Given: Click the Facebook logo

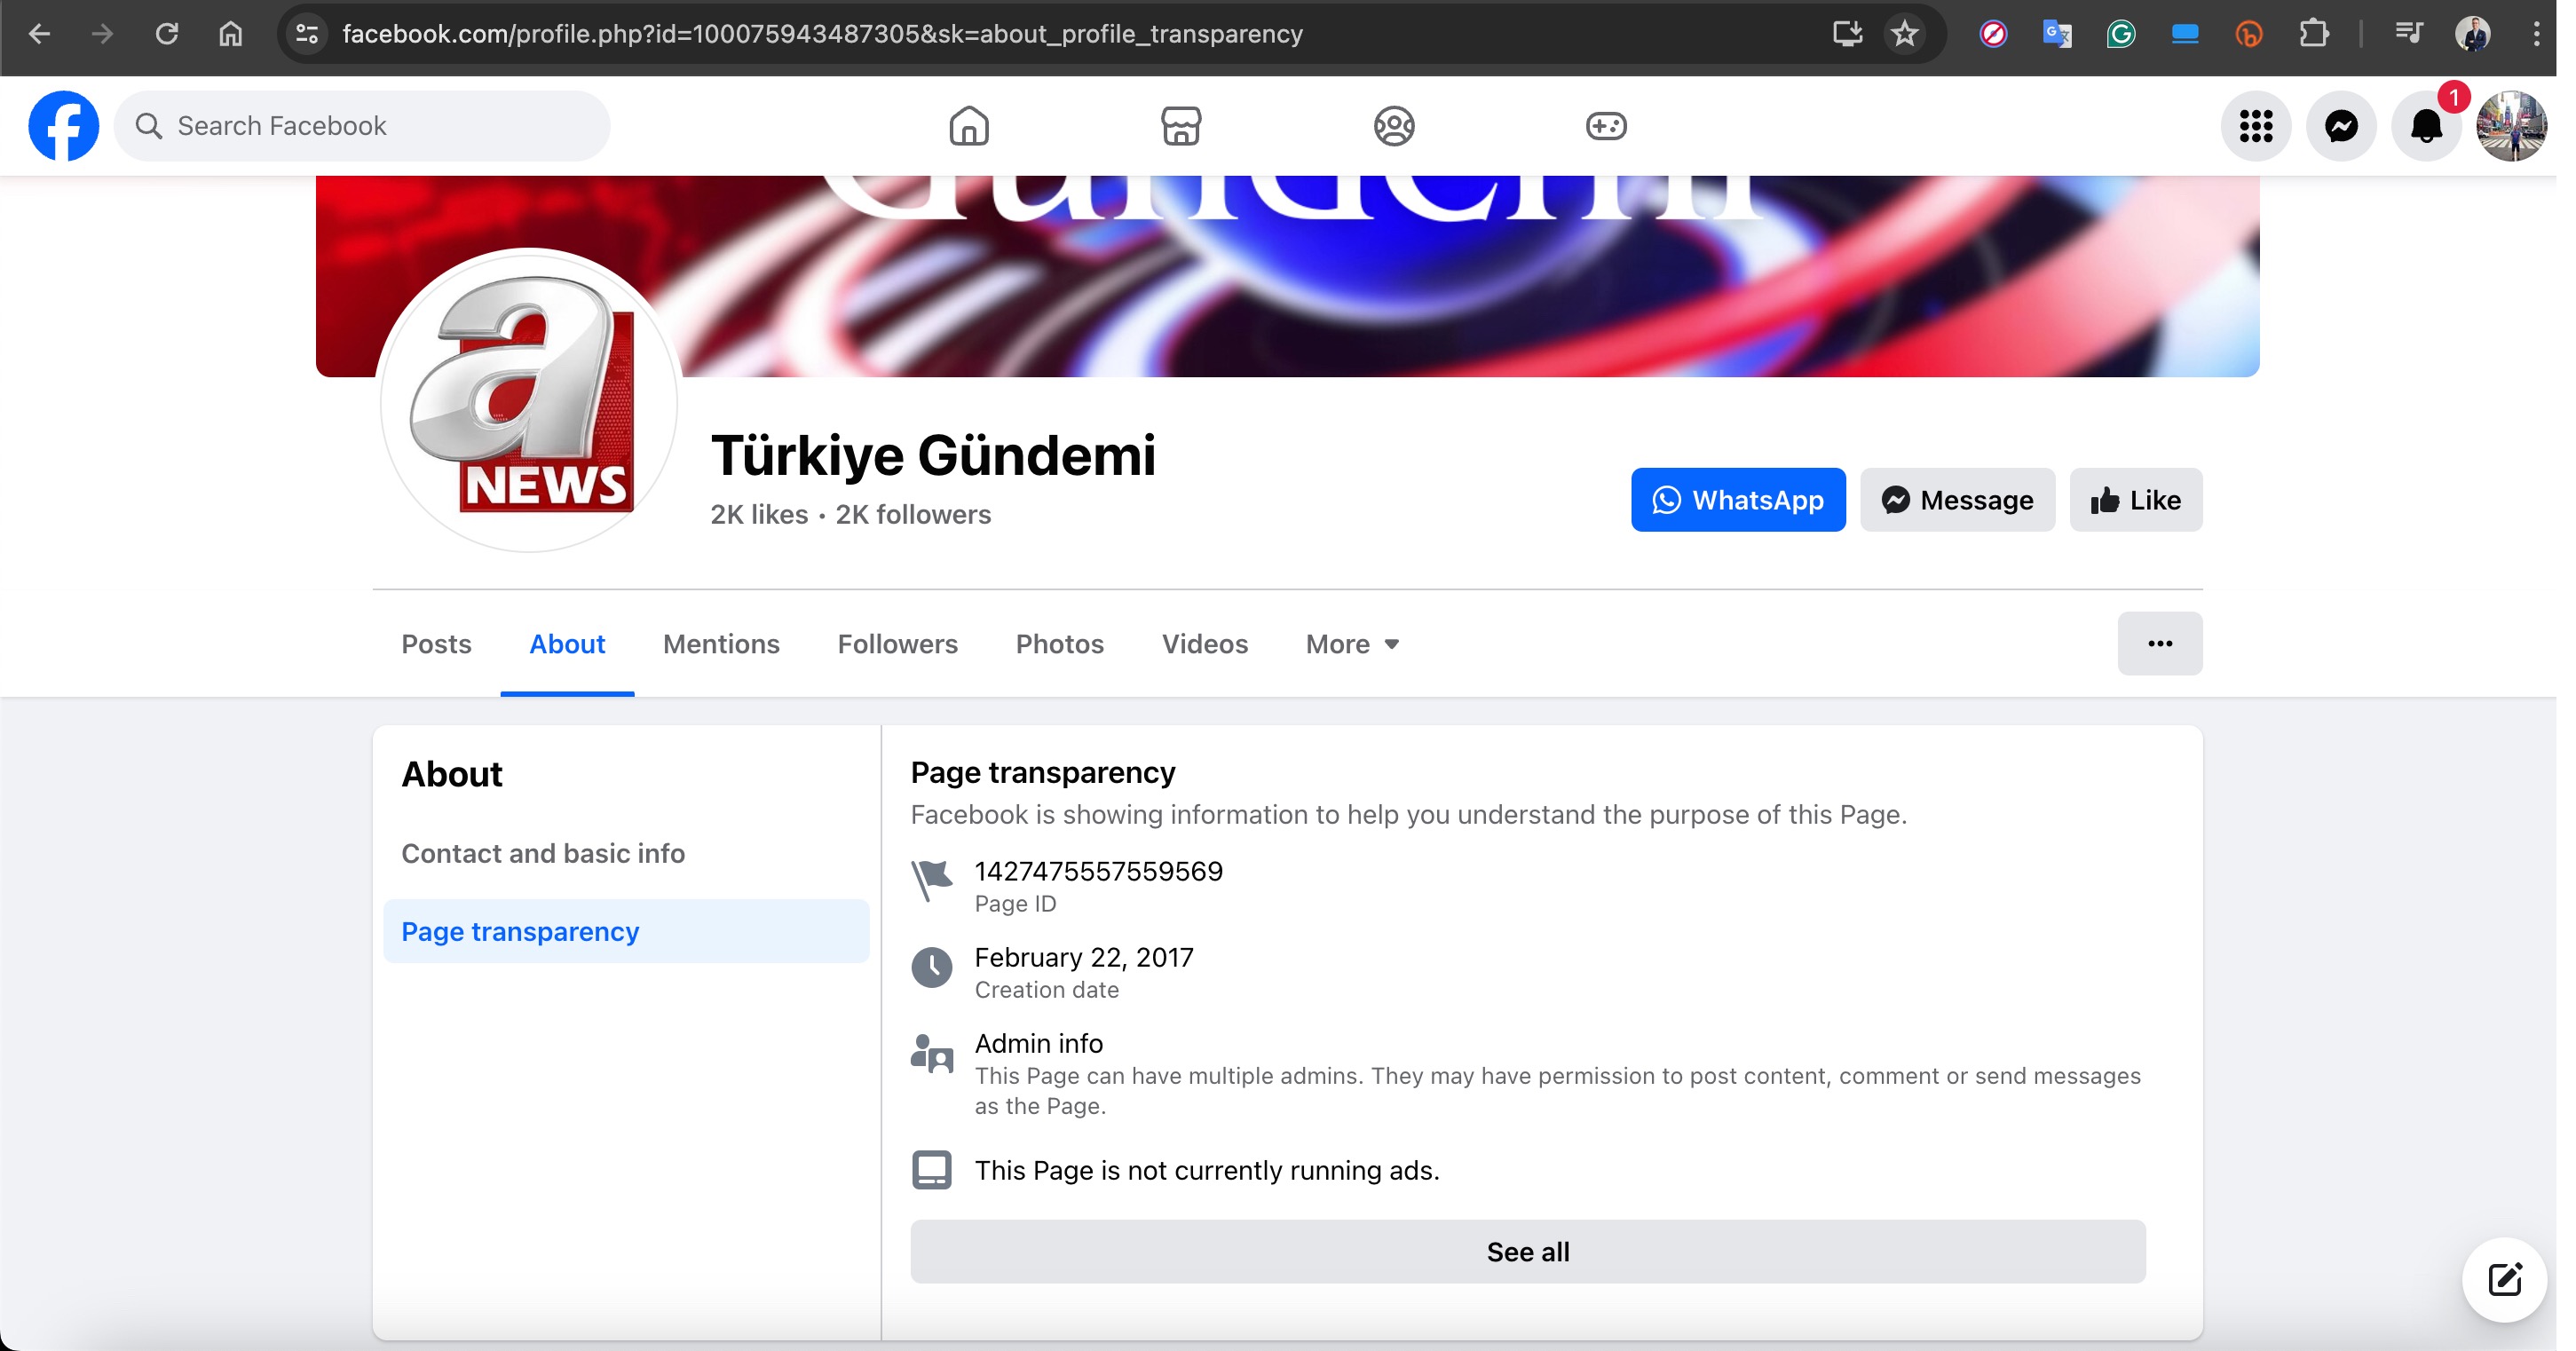Looking at the screenshot, I should [x=64, y=126].
